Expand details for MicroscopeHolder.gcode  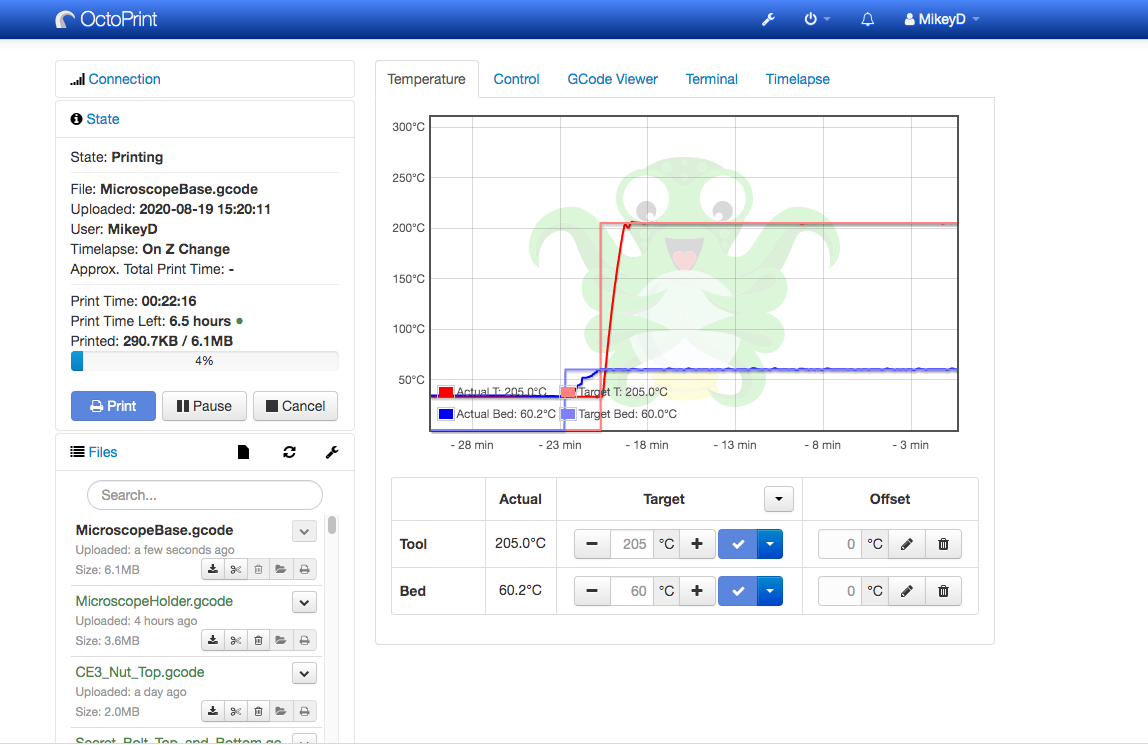click(x=304, y=602)
